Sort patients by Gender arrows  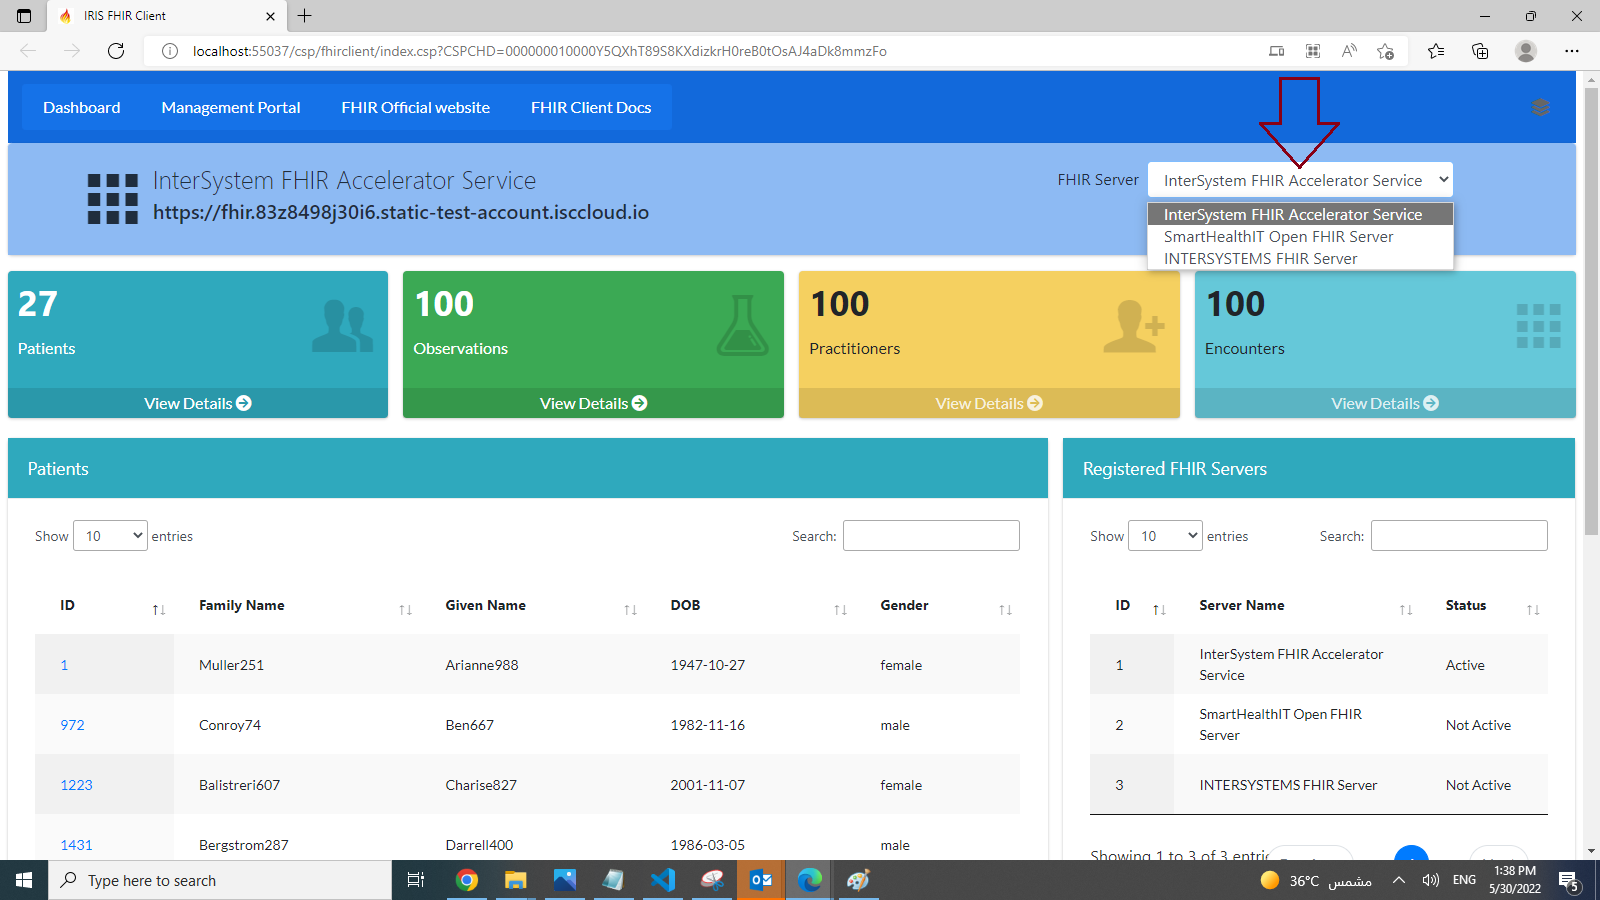1005,610
